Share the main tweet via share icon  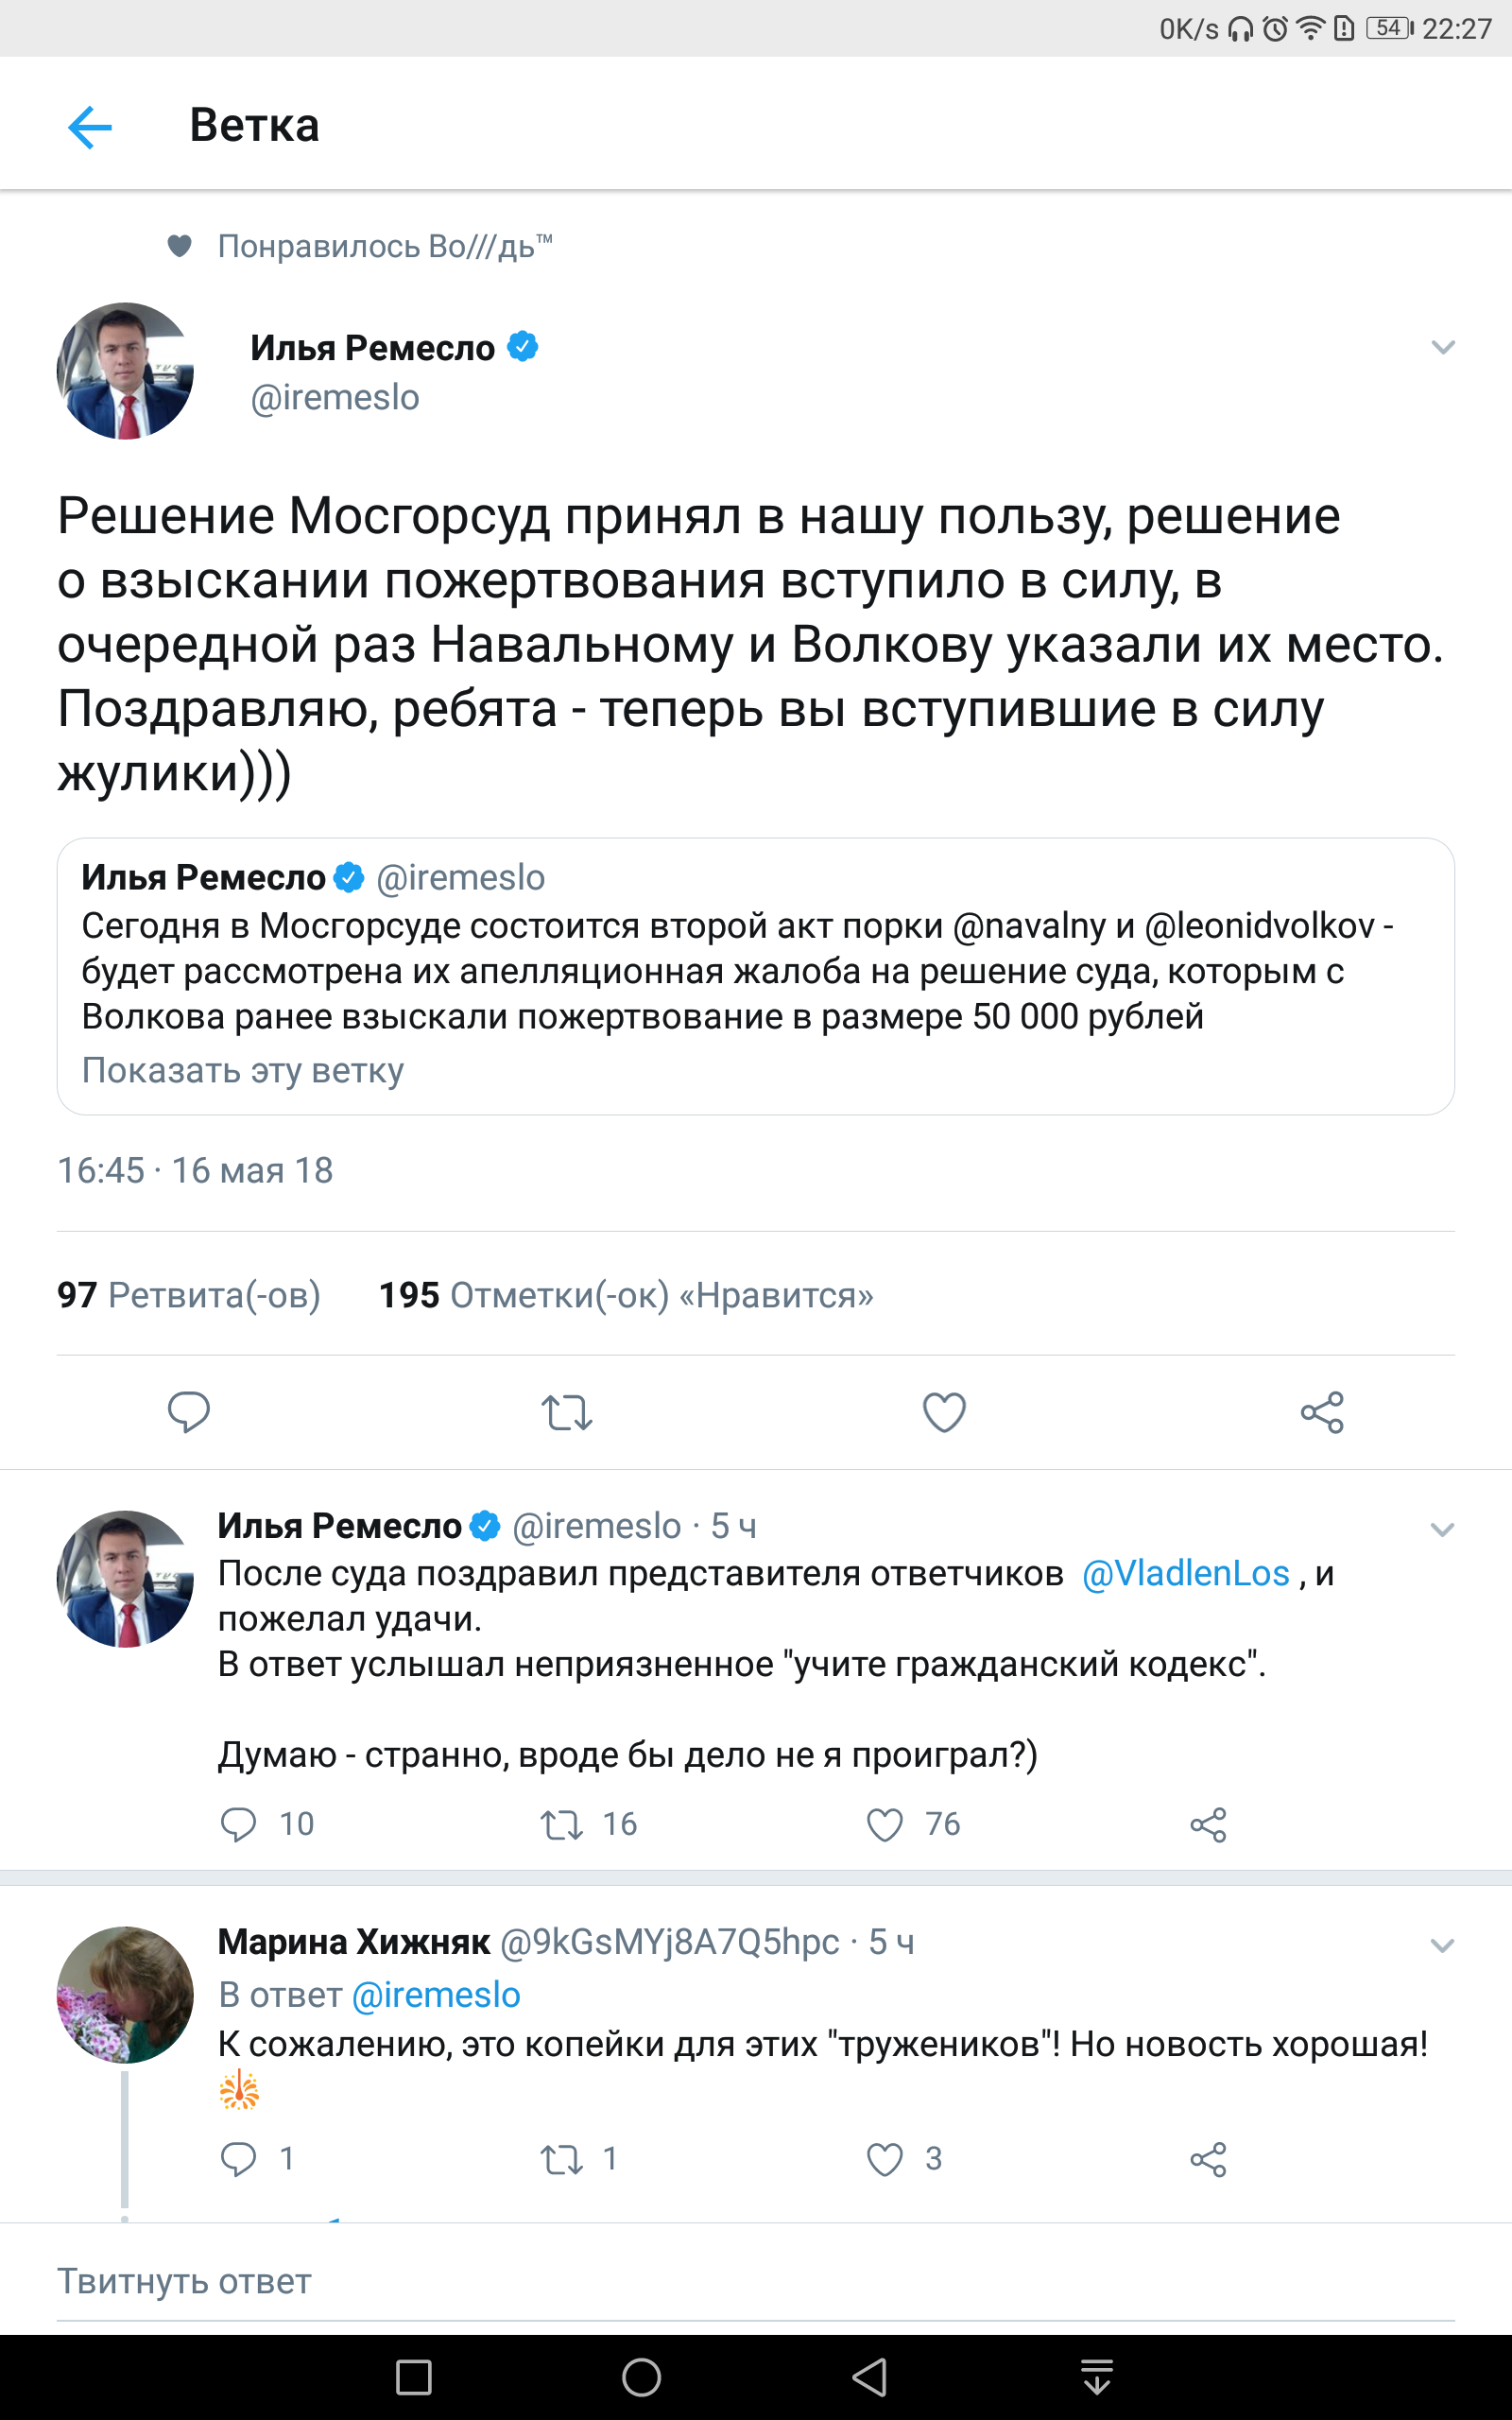coord(1321,1412)
